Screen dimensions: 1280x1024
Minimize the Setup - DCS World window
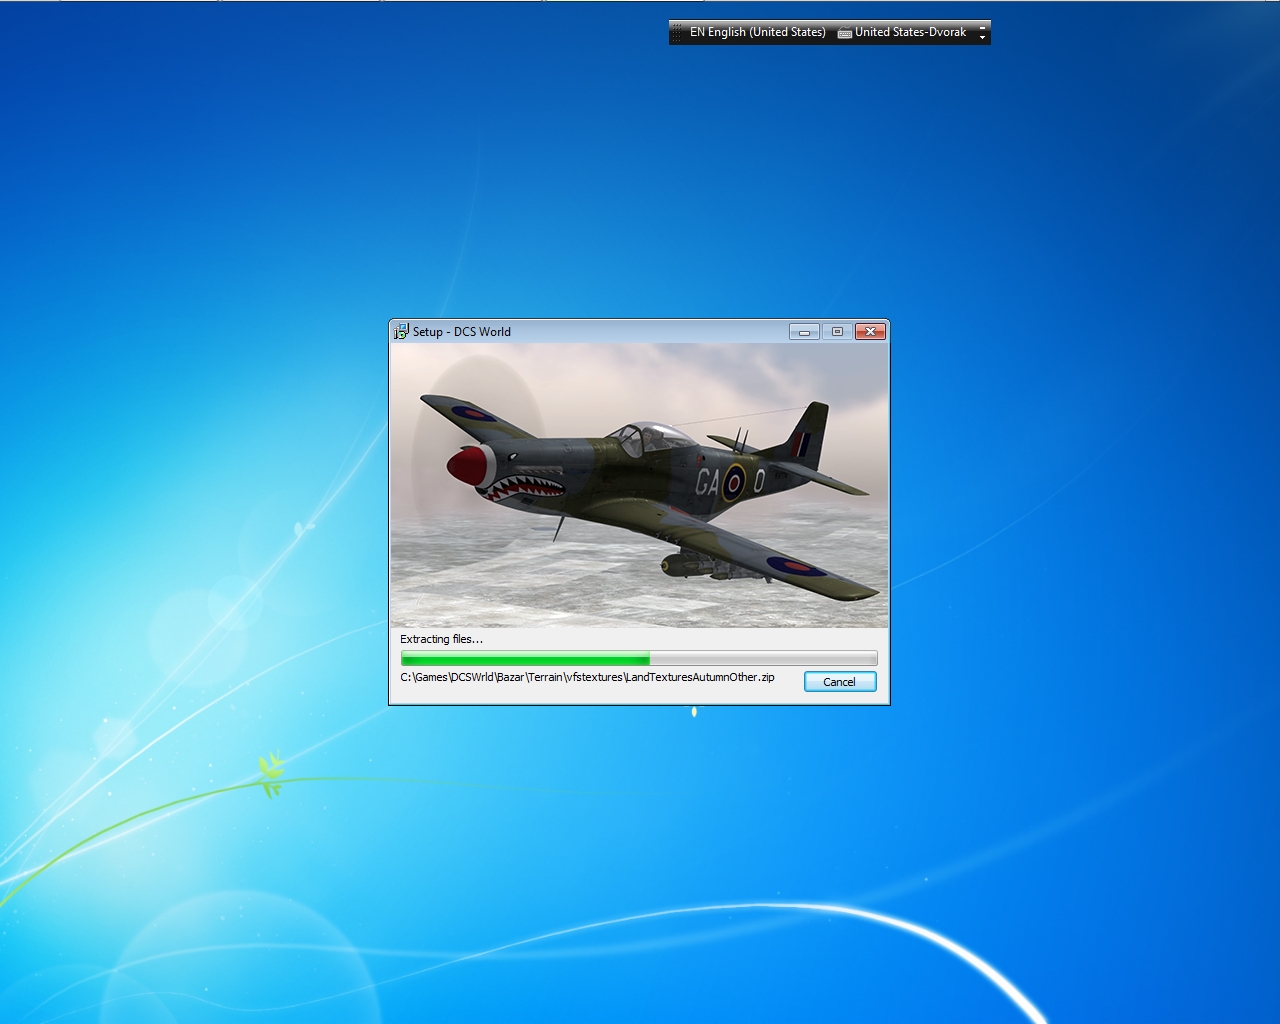[x=804, y=332]
